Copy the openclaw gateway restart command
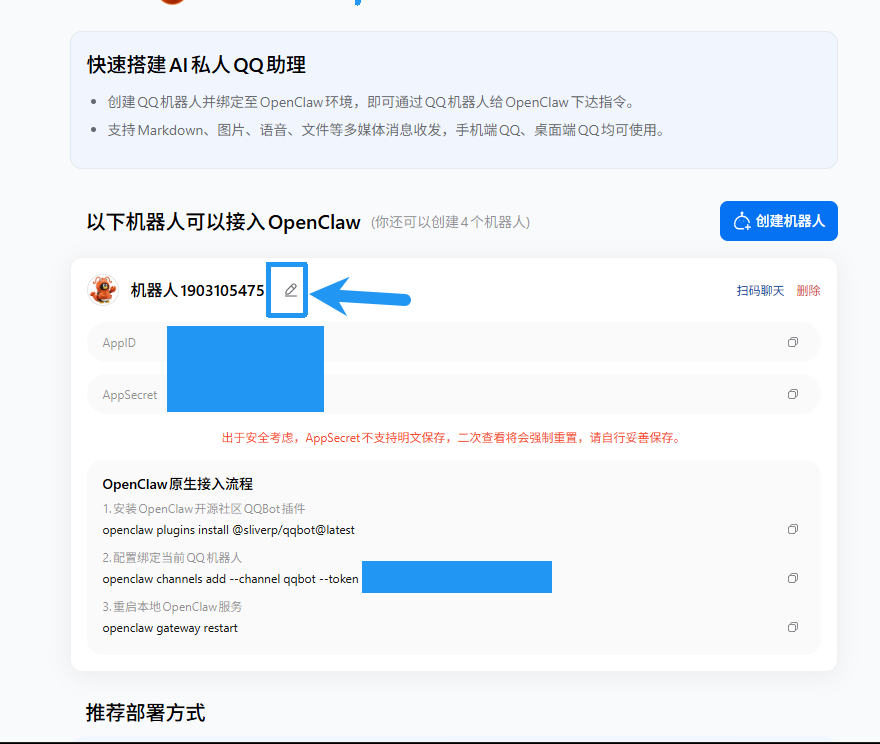 pyautogui.click(x=792, y=627)
